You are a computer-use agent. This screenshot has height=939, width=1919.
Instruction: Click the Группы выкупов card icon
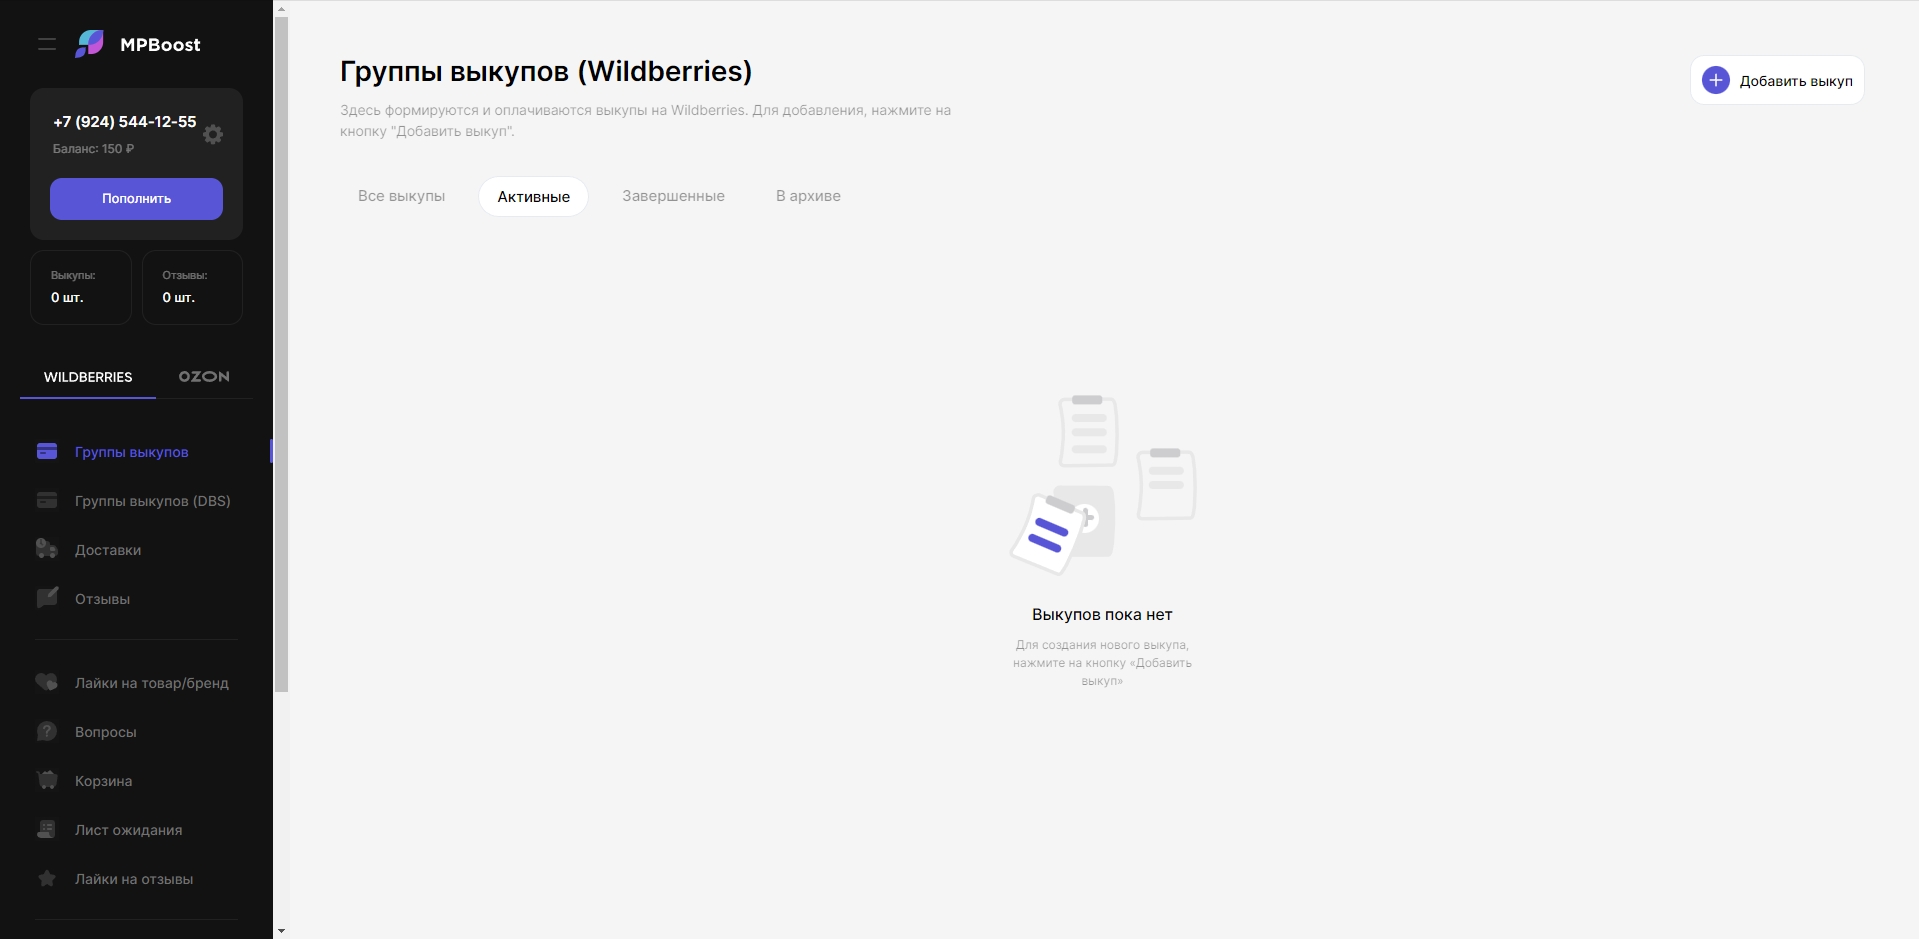(47, 451)
